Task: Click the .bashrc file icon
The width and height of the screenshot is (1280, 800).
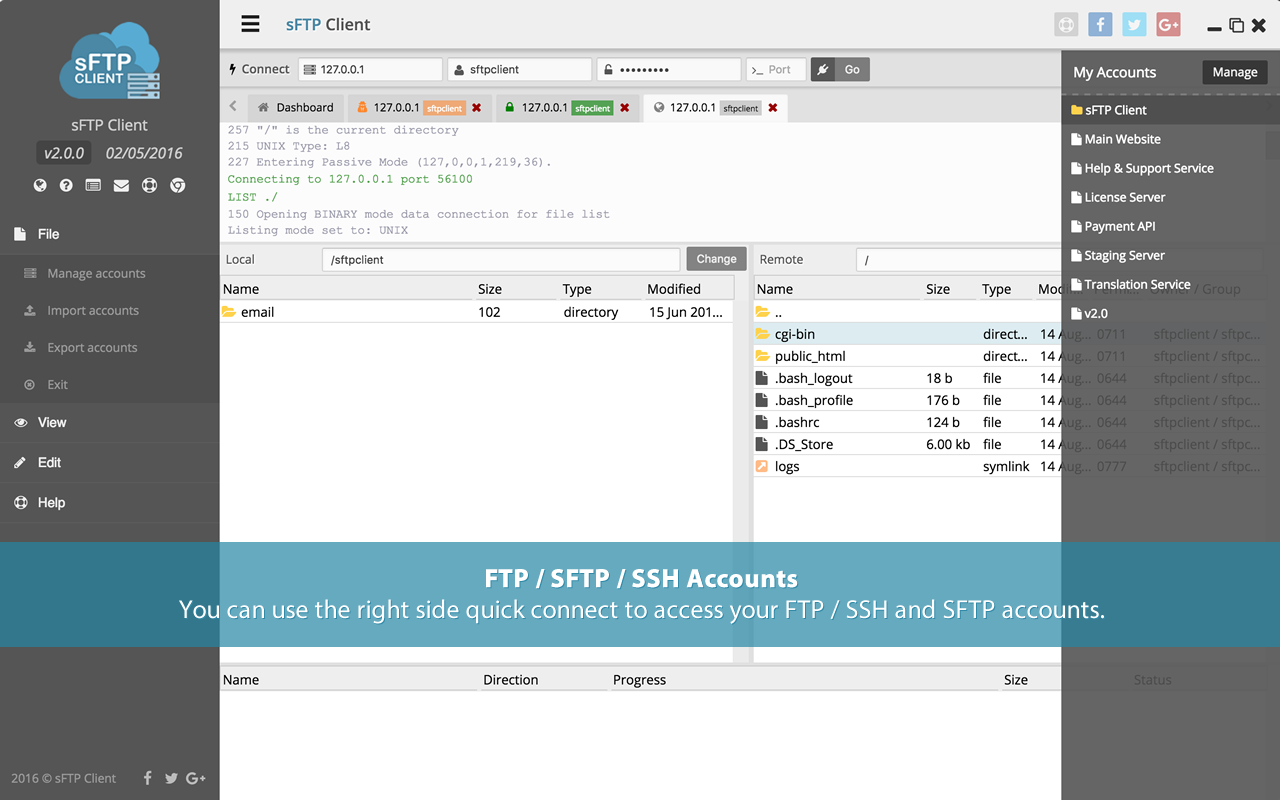Action: pyautogui.click(x=762, y=422)
